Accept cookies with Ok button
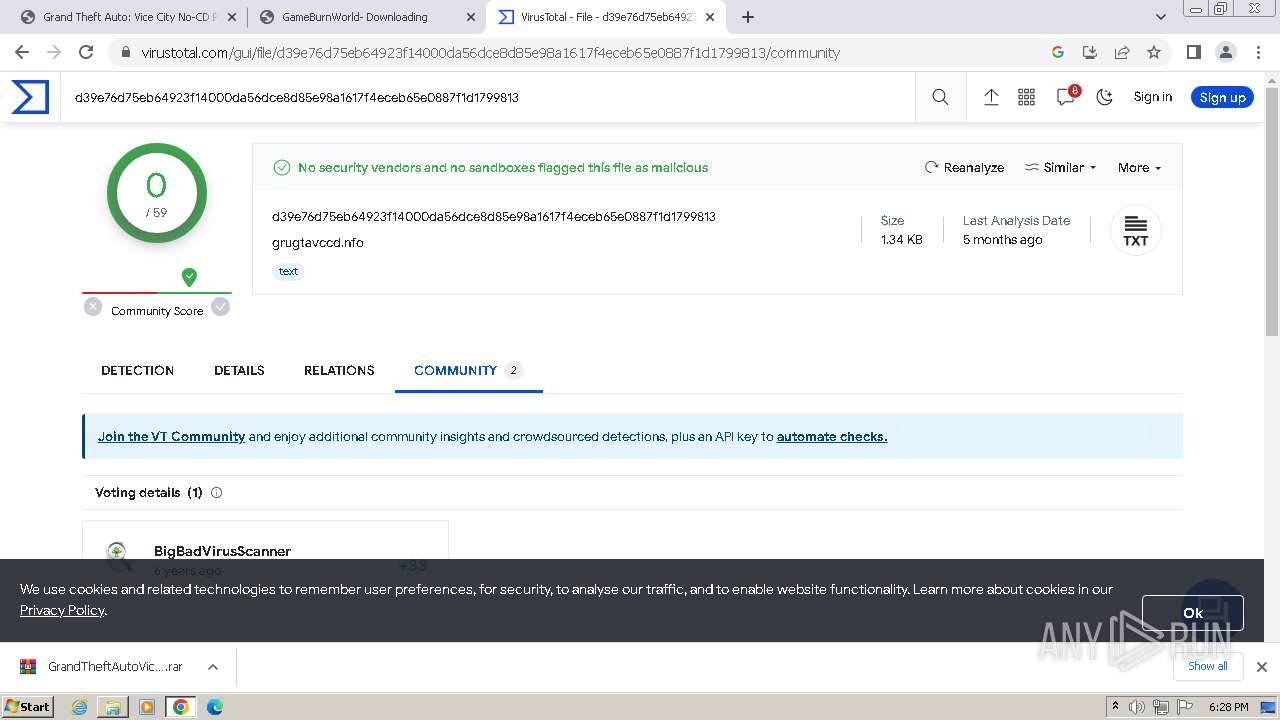This screenshot has width=1280, height=720. pyautogui.click(x=1192, y=613)
